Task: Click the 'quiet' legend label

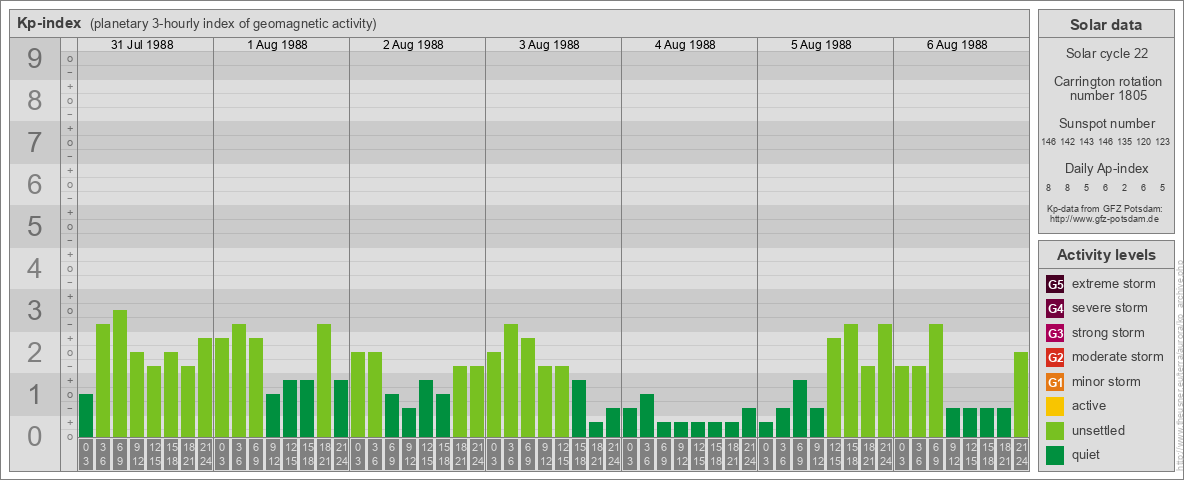Action: tap(1088, 454)
